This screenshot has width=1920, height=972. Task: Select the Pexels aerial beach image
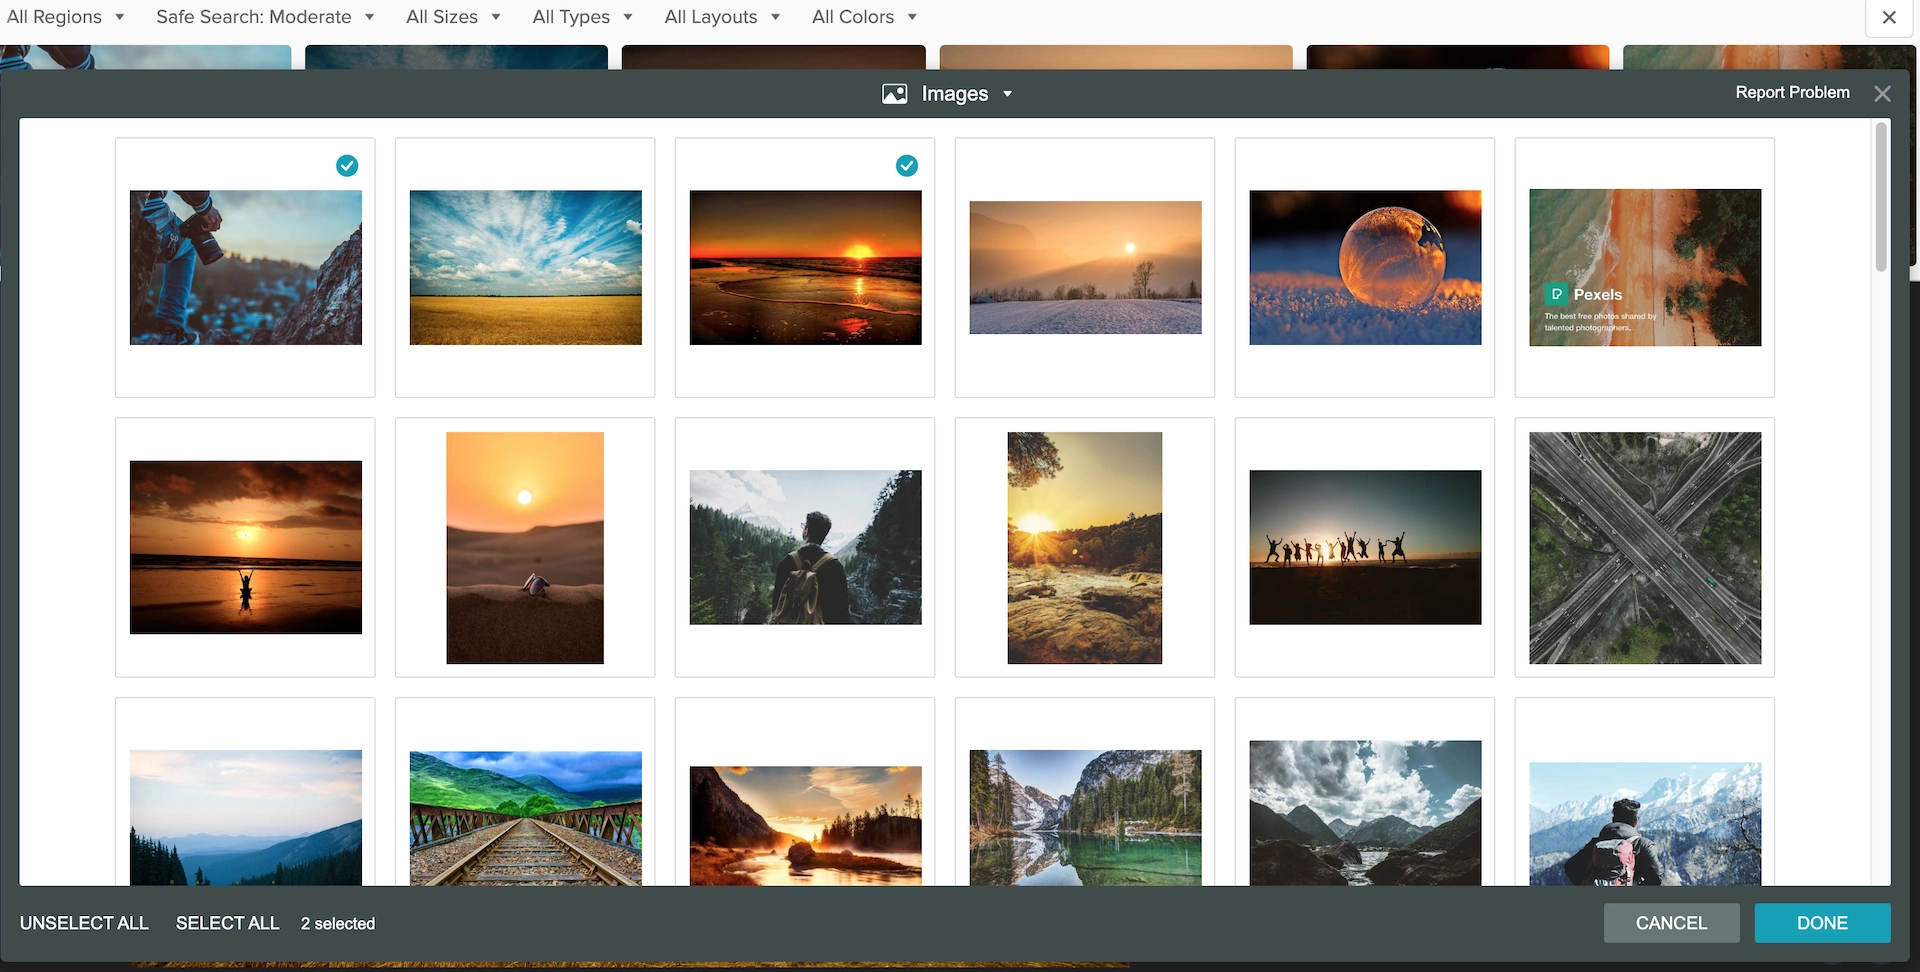1645,267
